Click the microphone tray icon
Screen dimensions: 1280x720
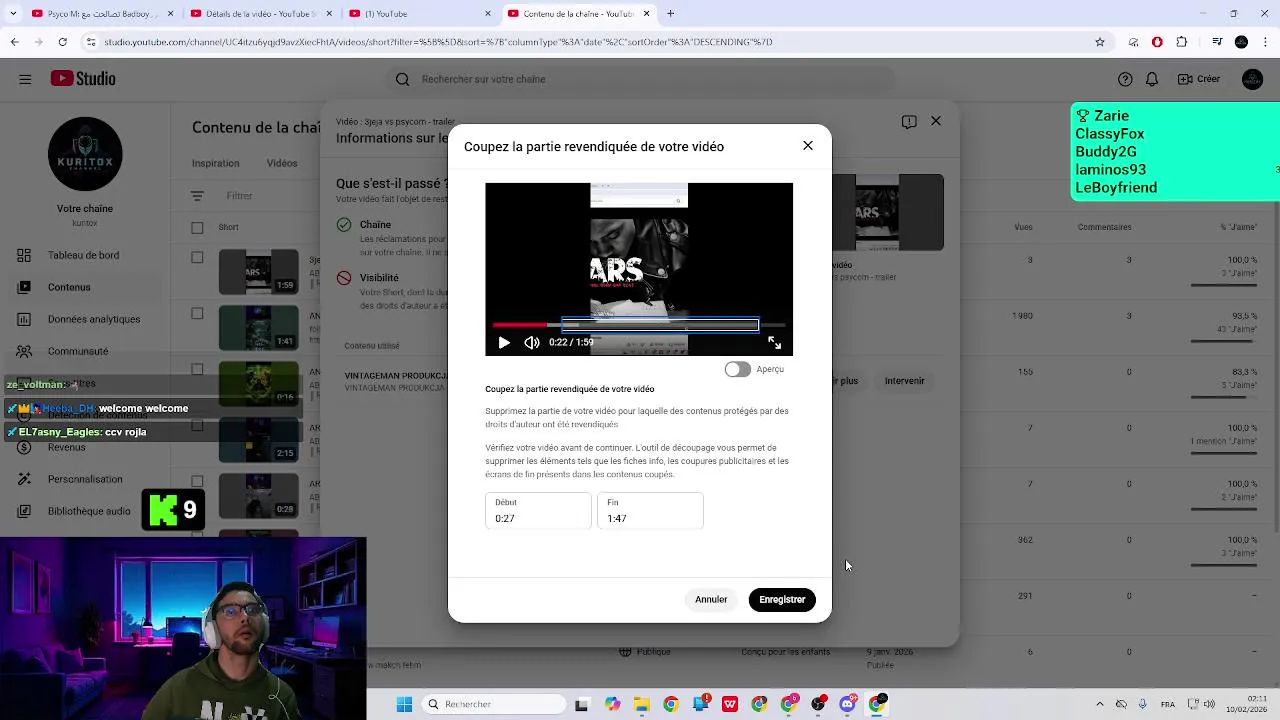click(1143, 704)
